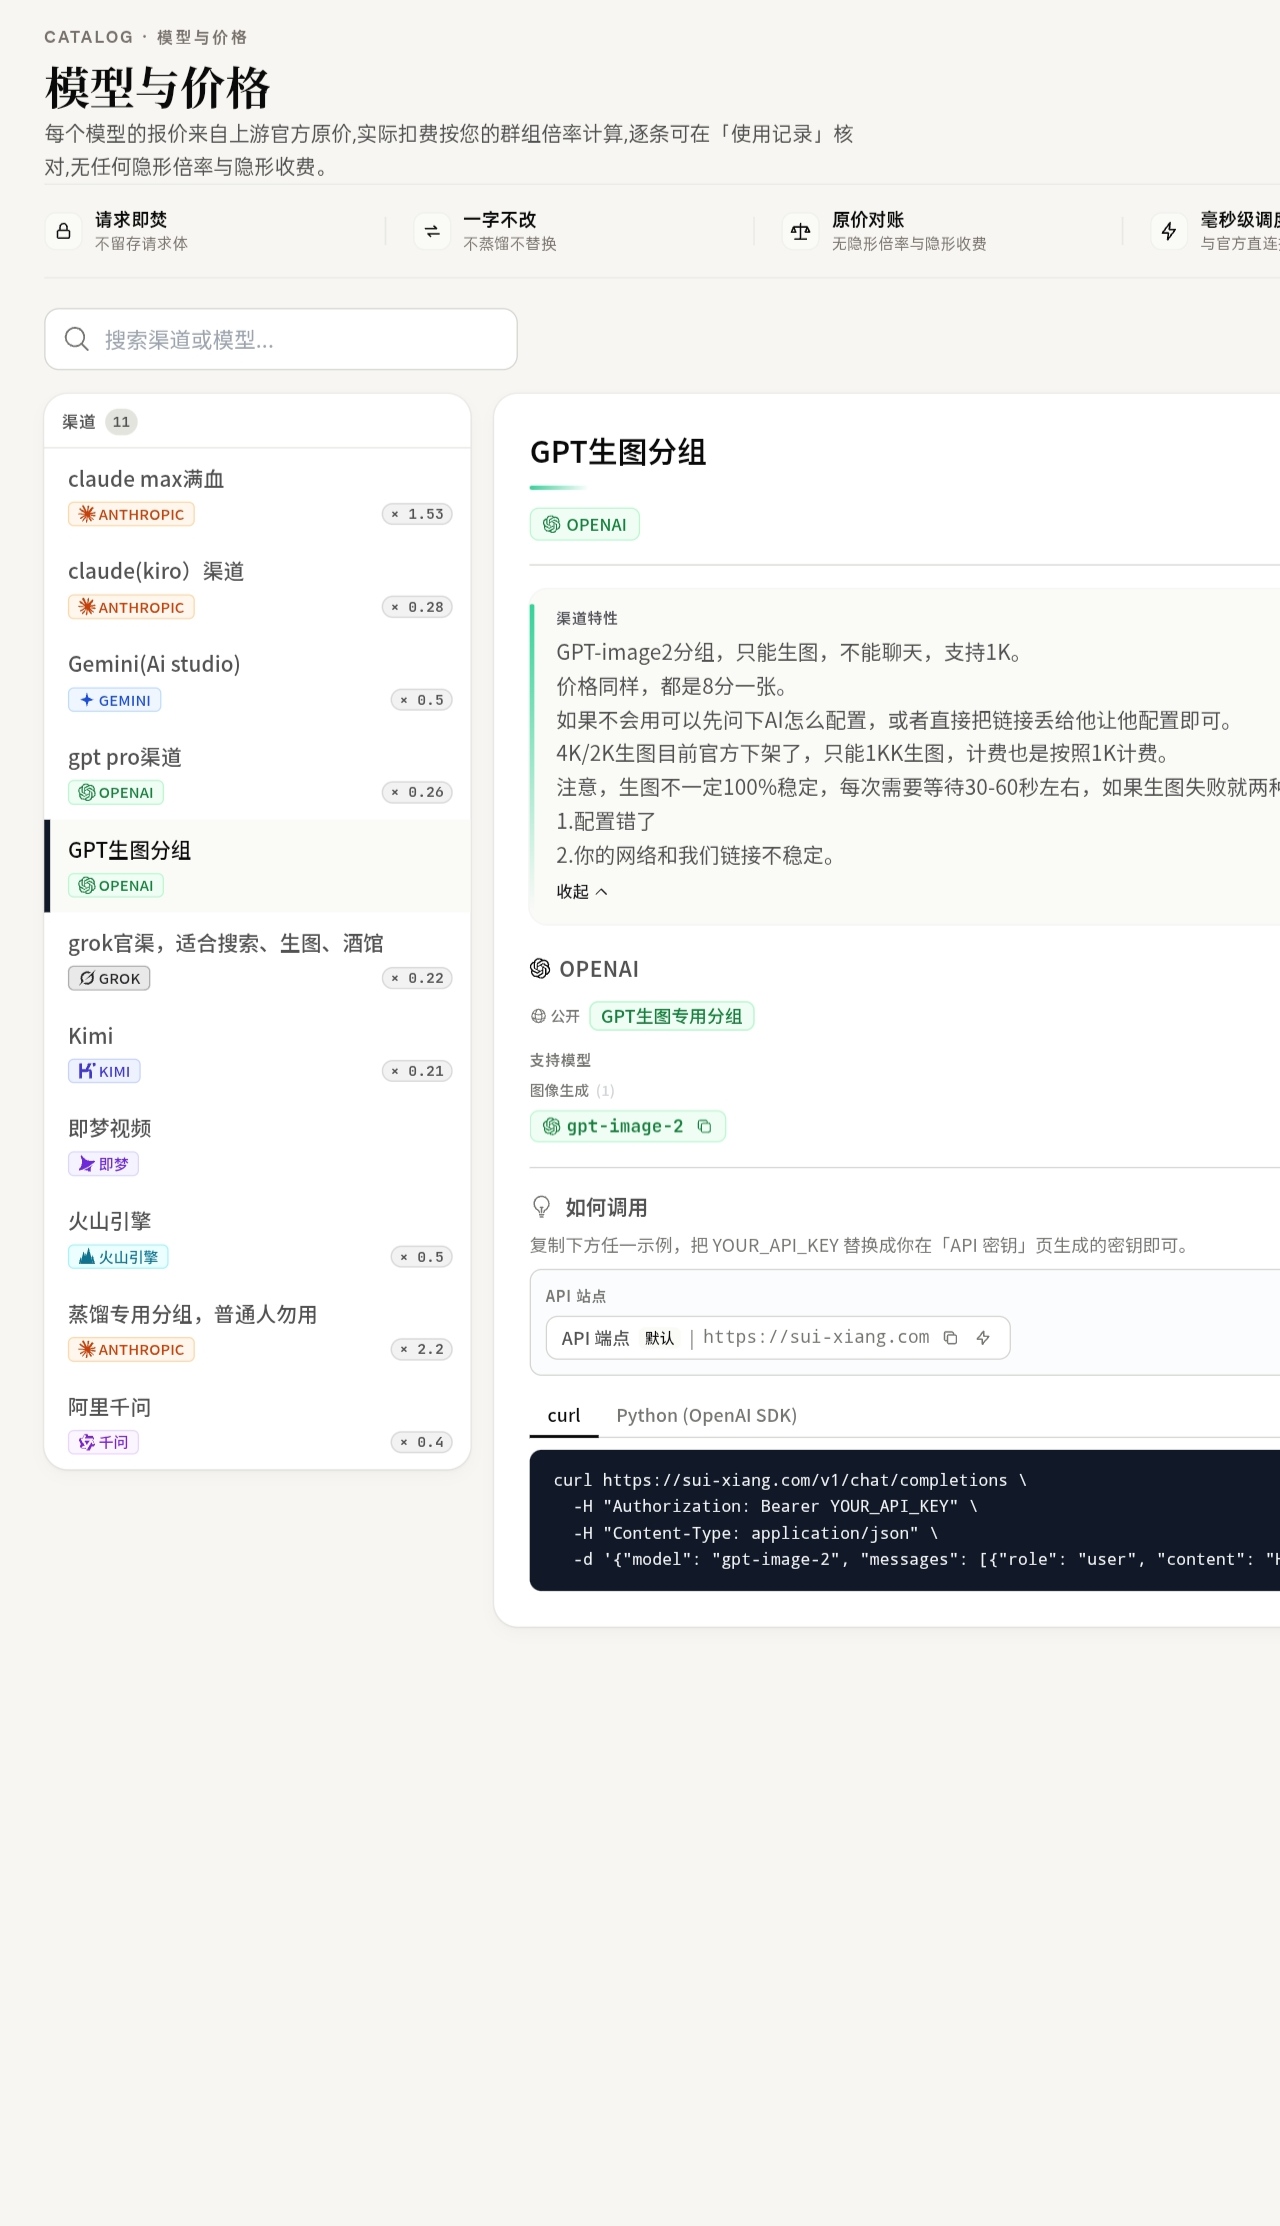Click the speed test bolt icon after URL
Viewport: 1280px width, 2226px height.
point(984,1338)
